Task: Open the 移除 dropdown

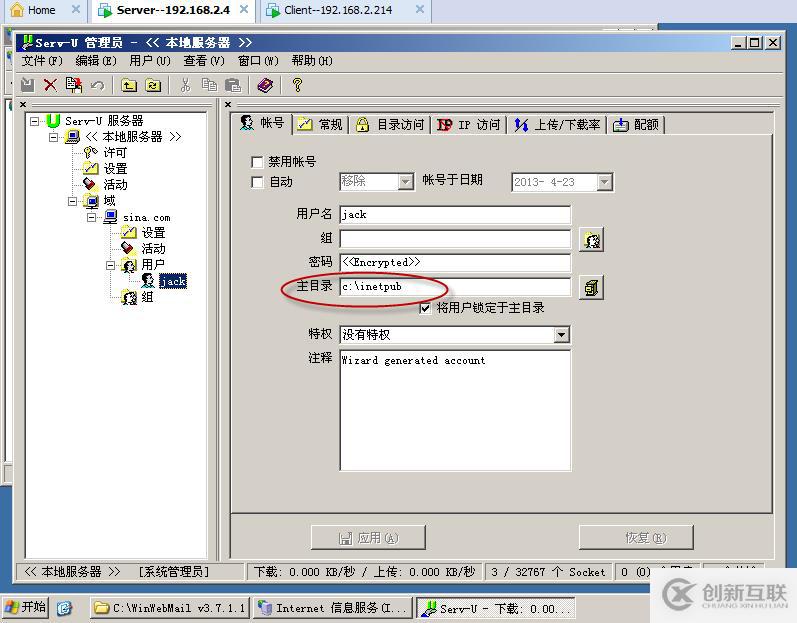Action: [406, 182]
